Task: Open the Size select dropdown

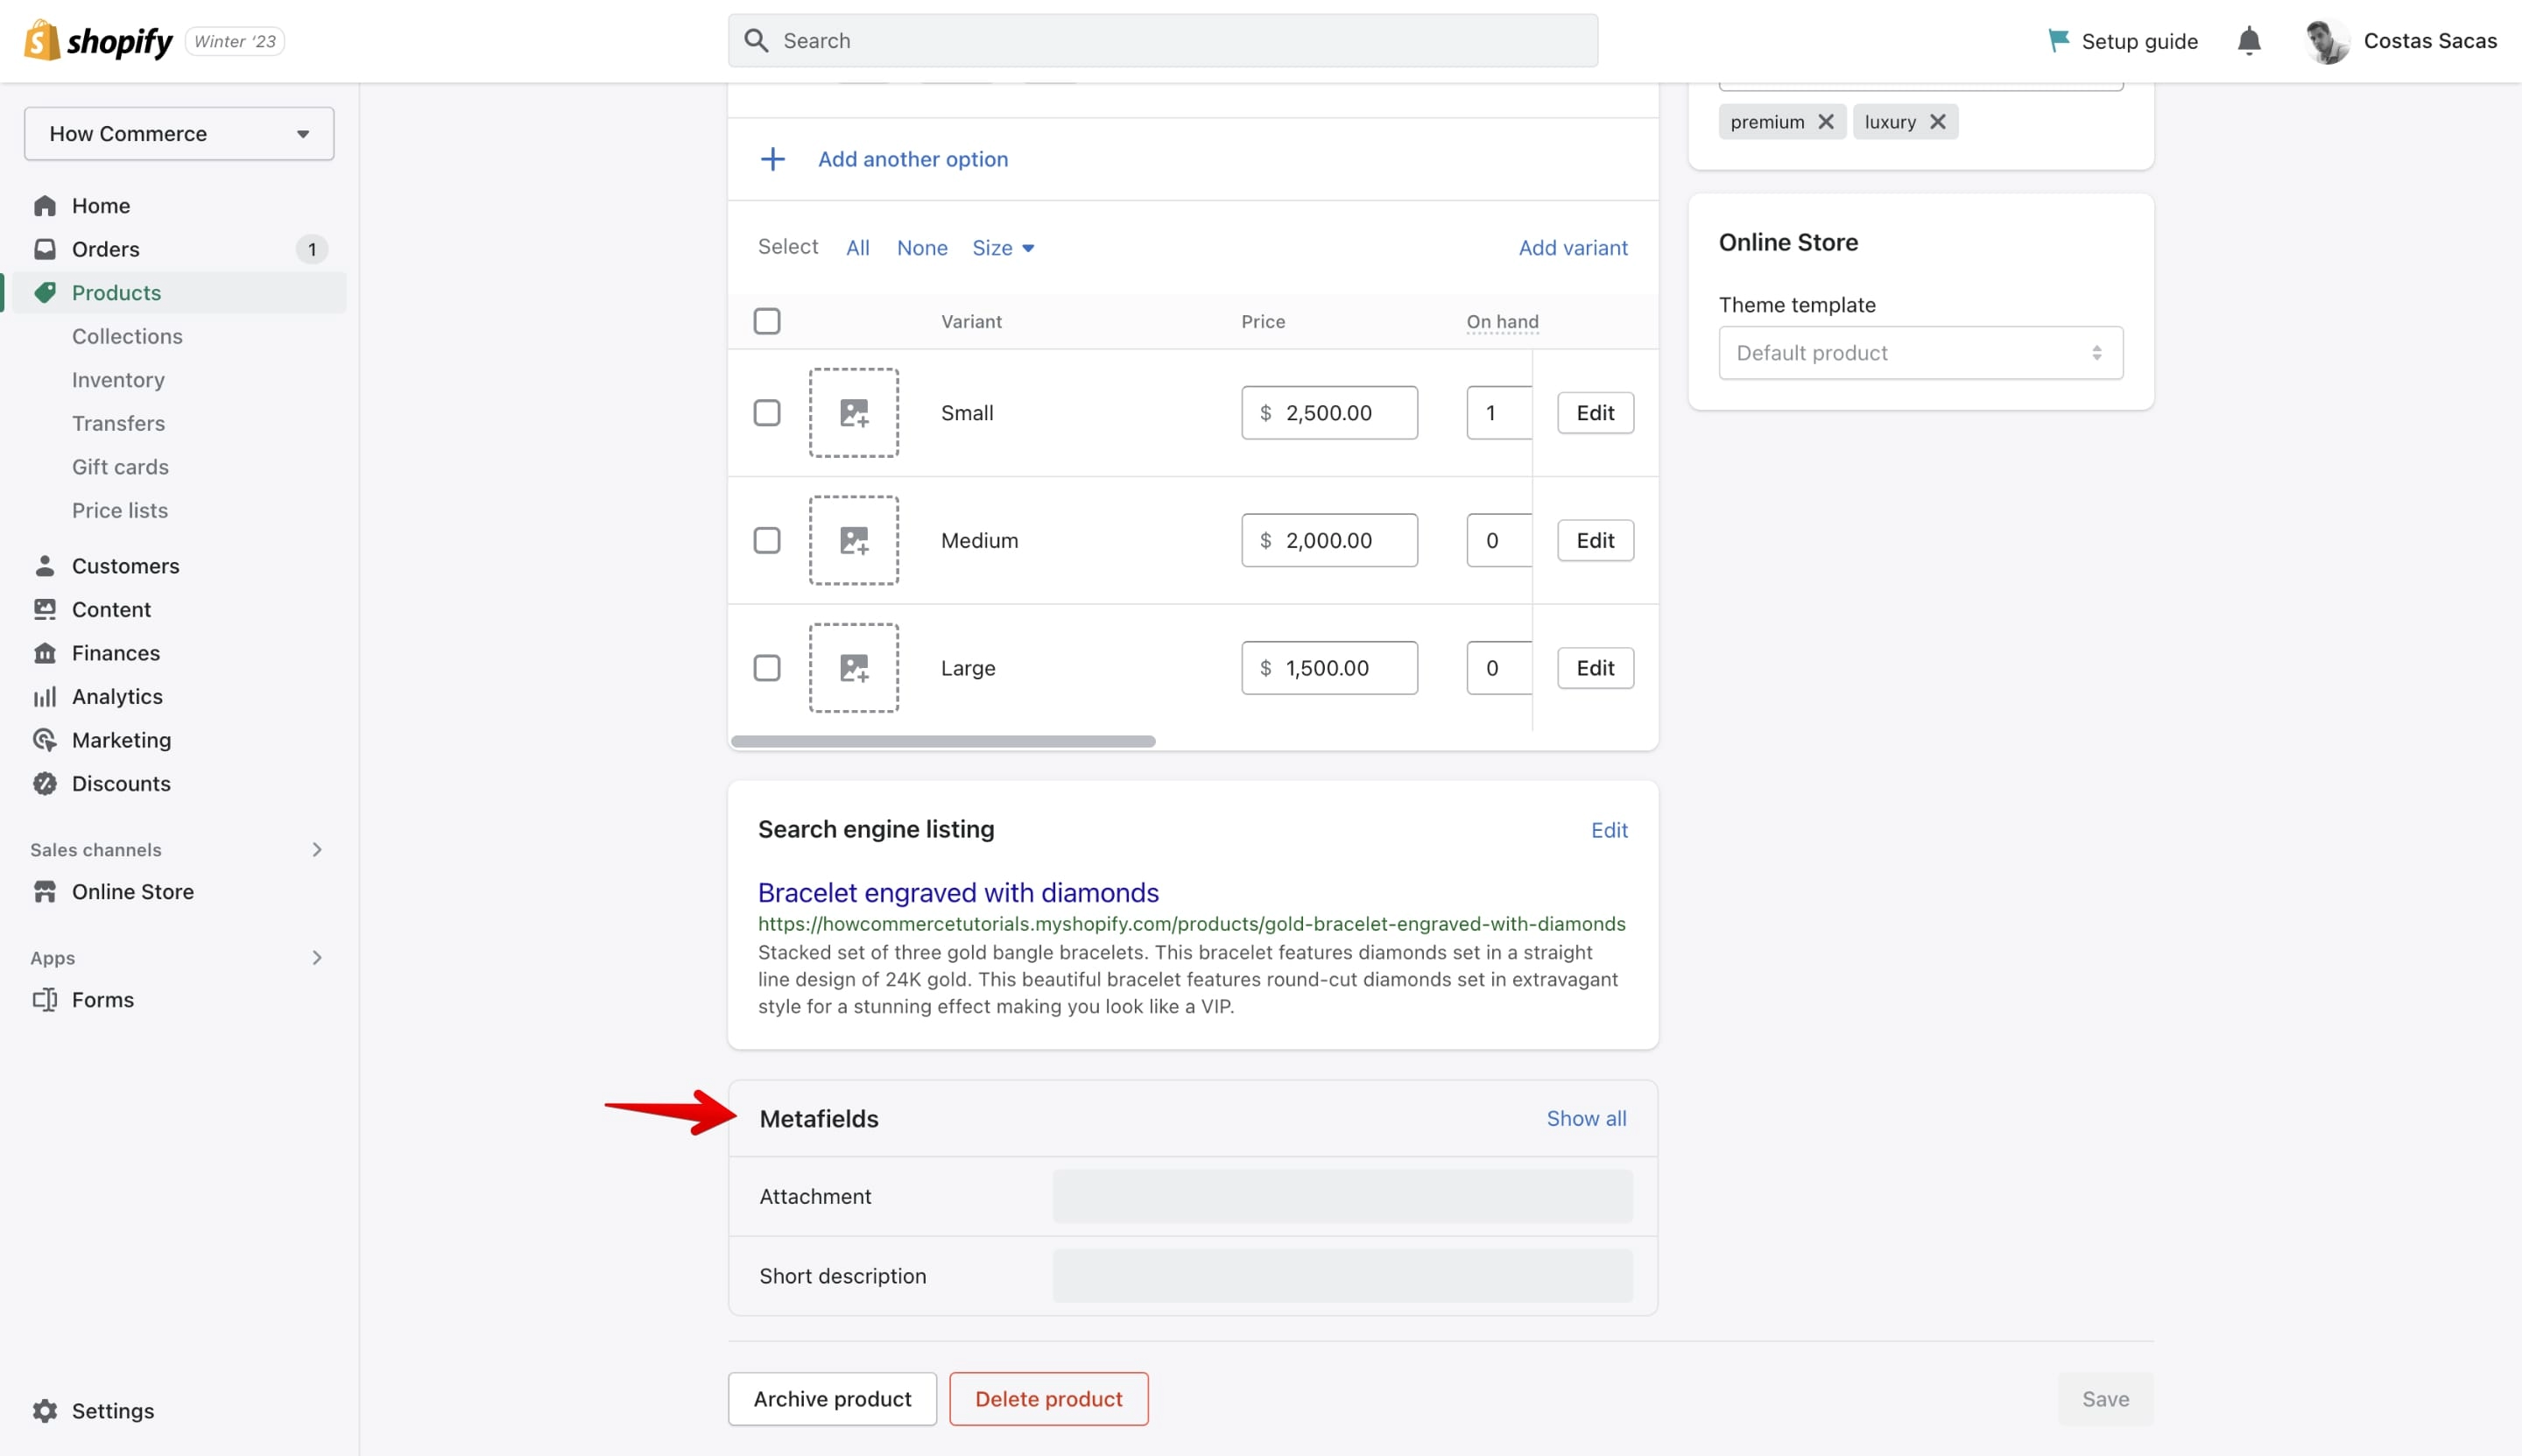Action: pyautogui.click(x=1003, y=248)
